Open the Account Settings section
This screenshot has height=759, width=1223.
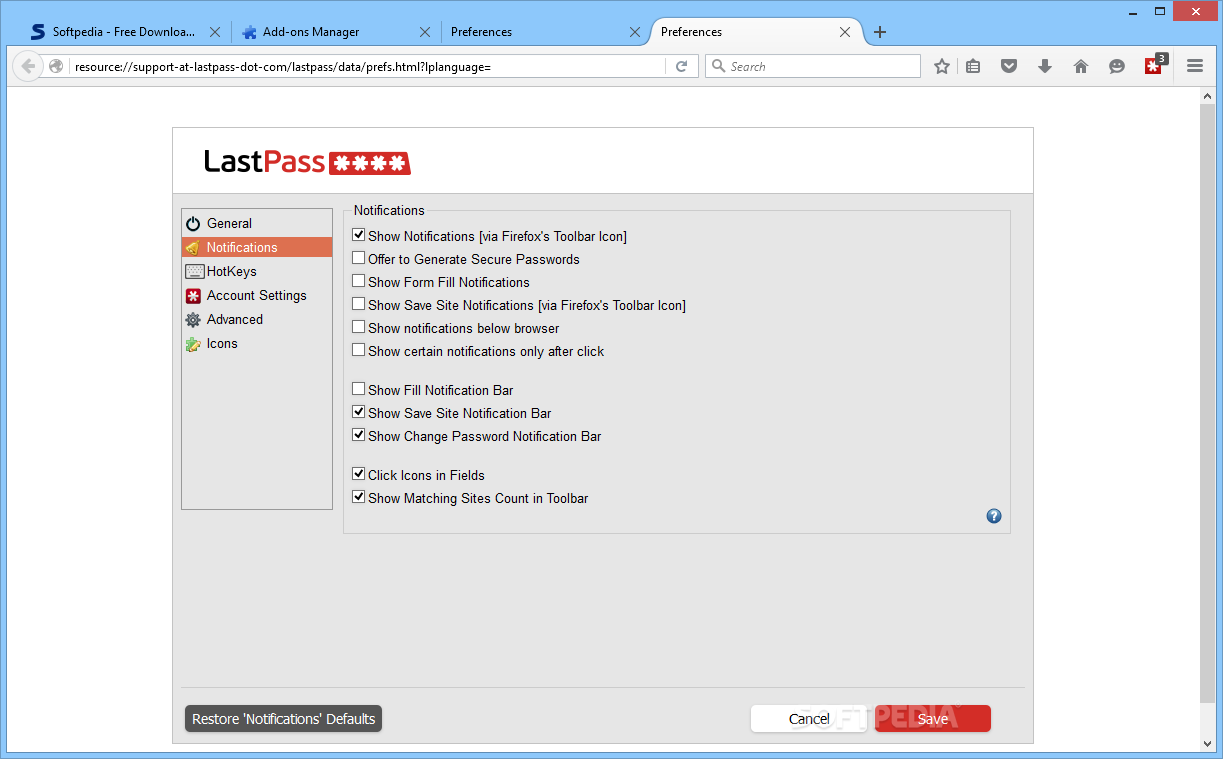coord(257,295)
